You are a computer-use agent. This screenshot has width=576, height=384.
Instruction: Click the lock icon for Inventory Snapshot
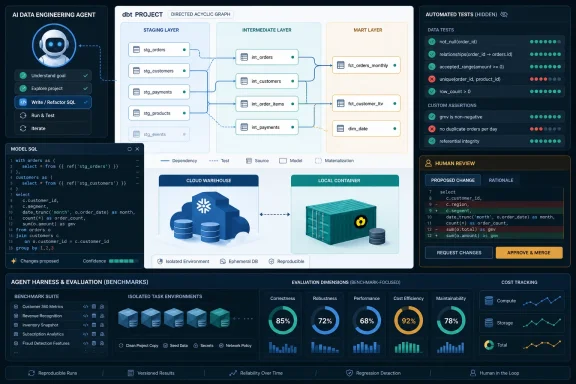click(102, 325)
